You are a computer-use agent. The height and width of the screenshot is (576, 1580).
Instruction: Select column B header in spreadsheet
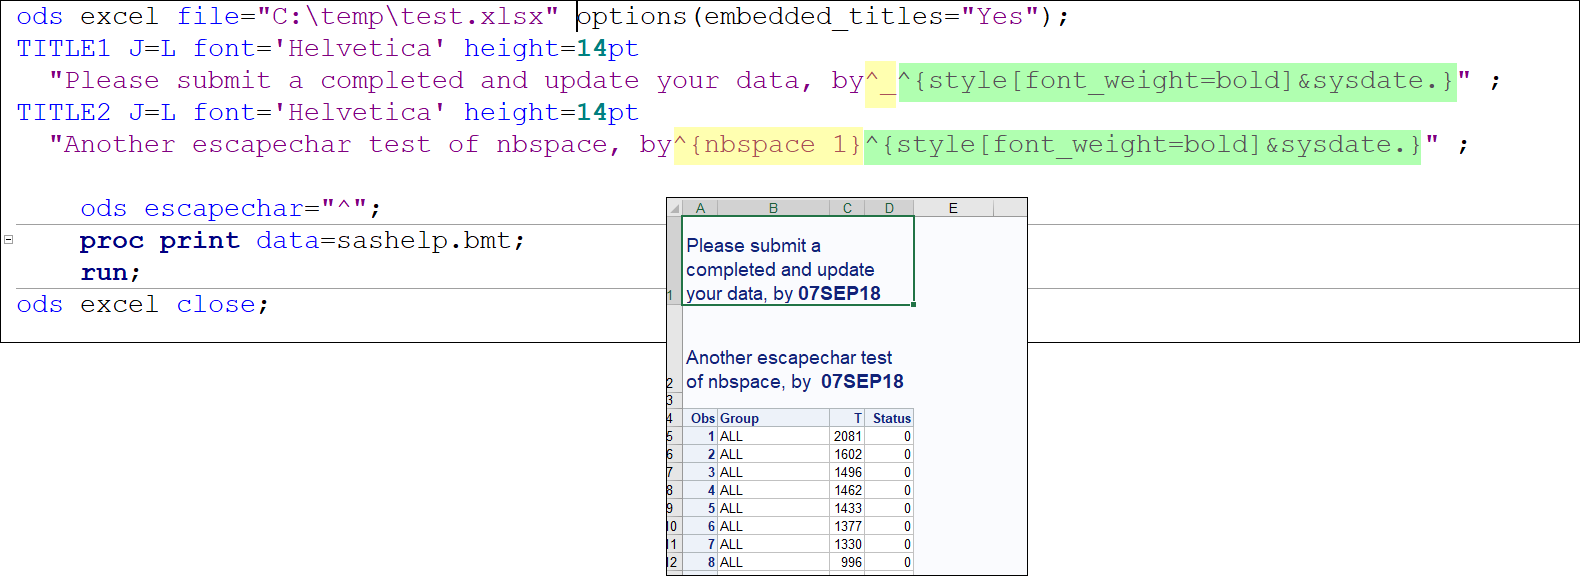tap(773, 208)
